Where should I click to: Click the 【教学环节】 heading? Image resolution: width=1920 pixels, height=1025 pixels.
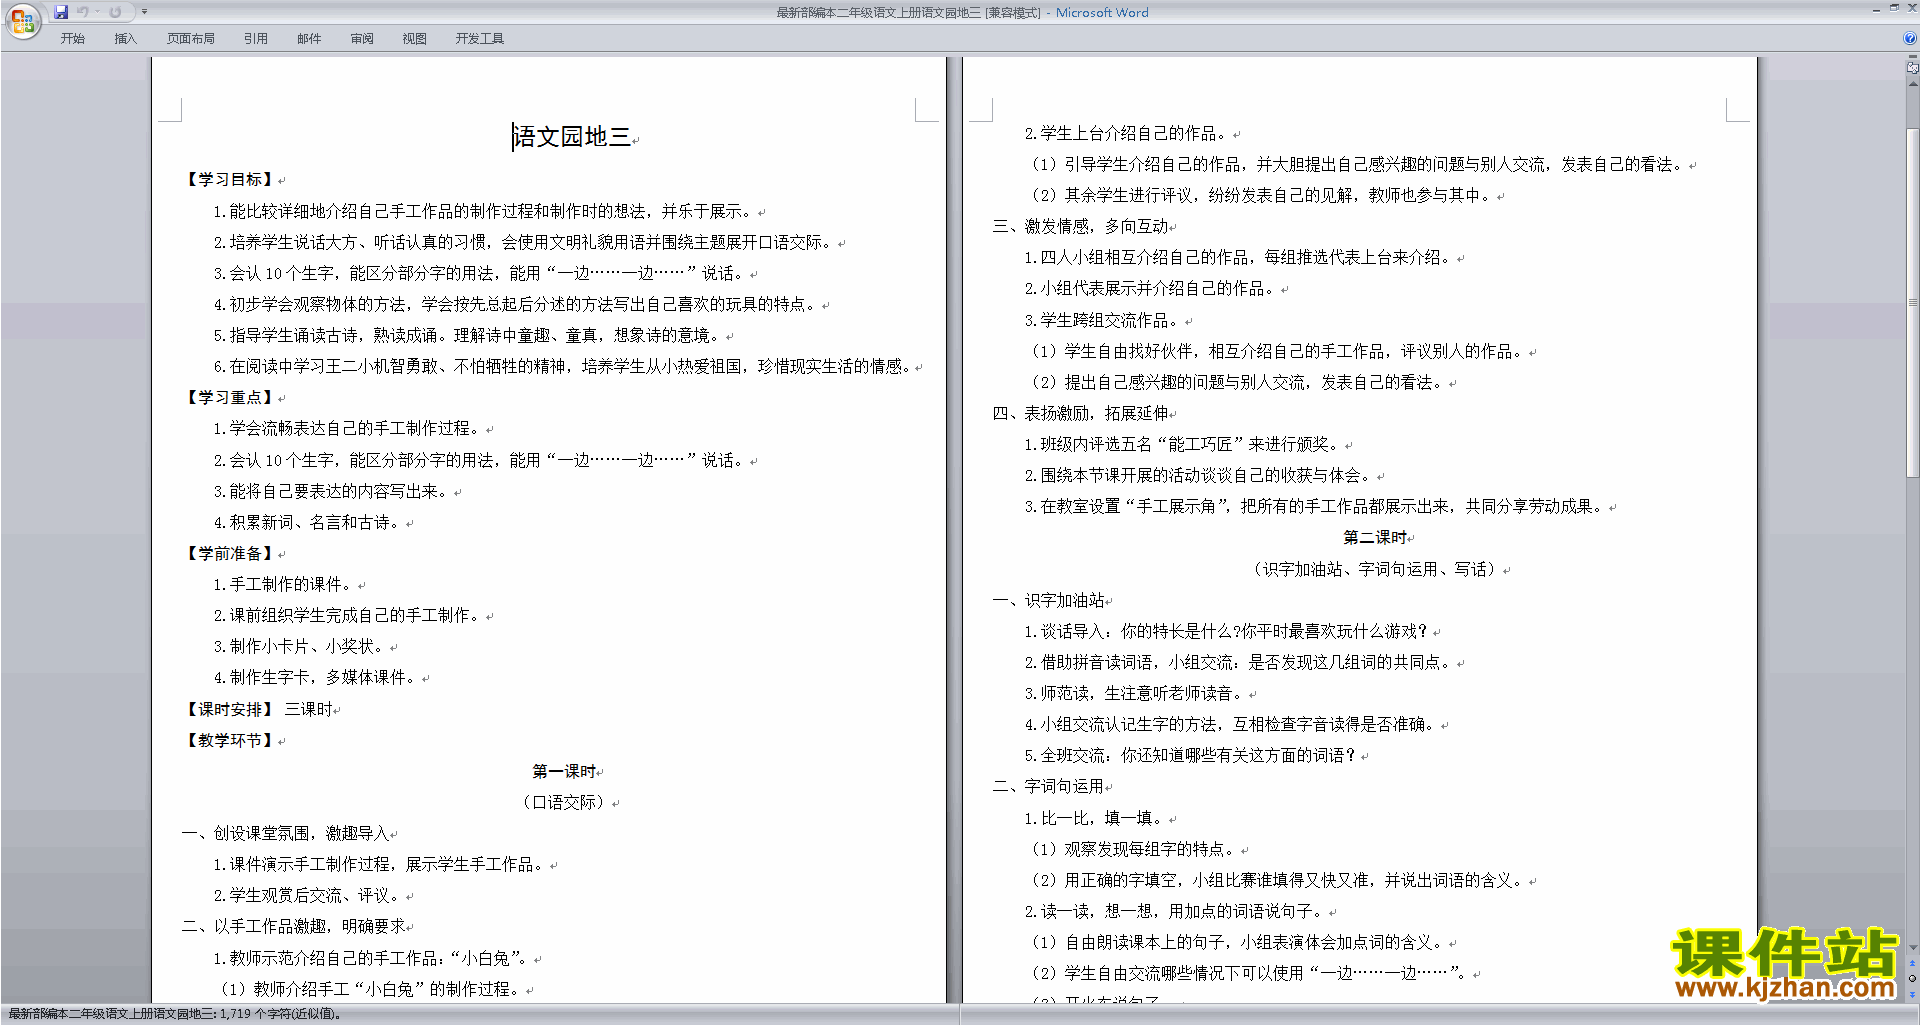[230, 741]
